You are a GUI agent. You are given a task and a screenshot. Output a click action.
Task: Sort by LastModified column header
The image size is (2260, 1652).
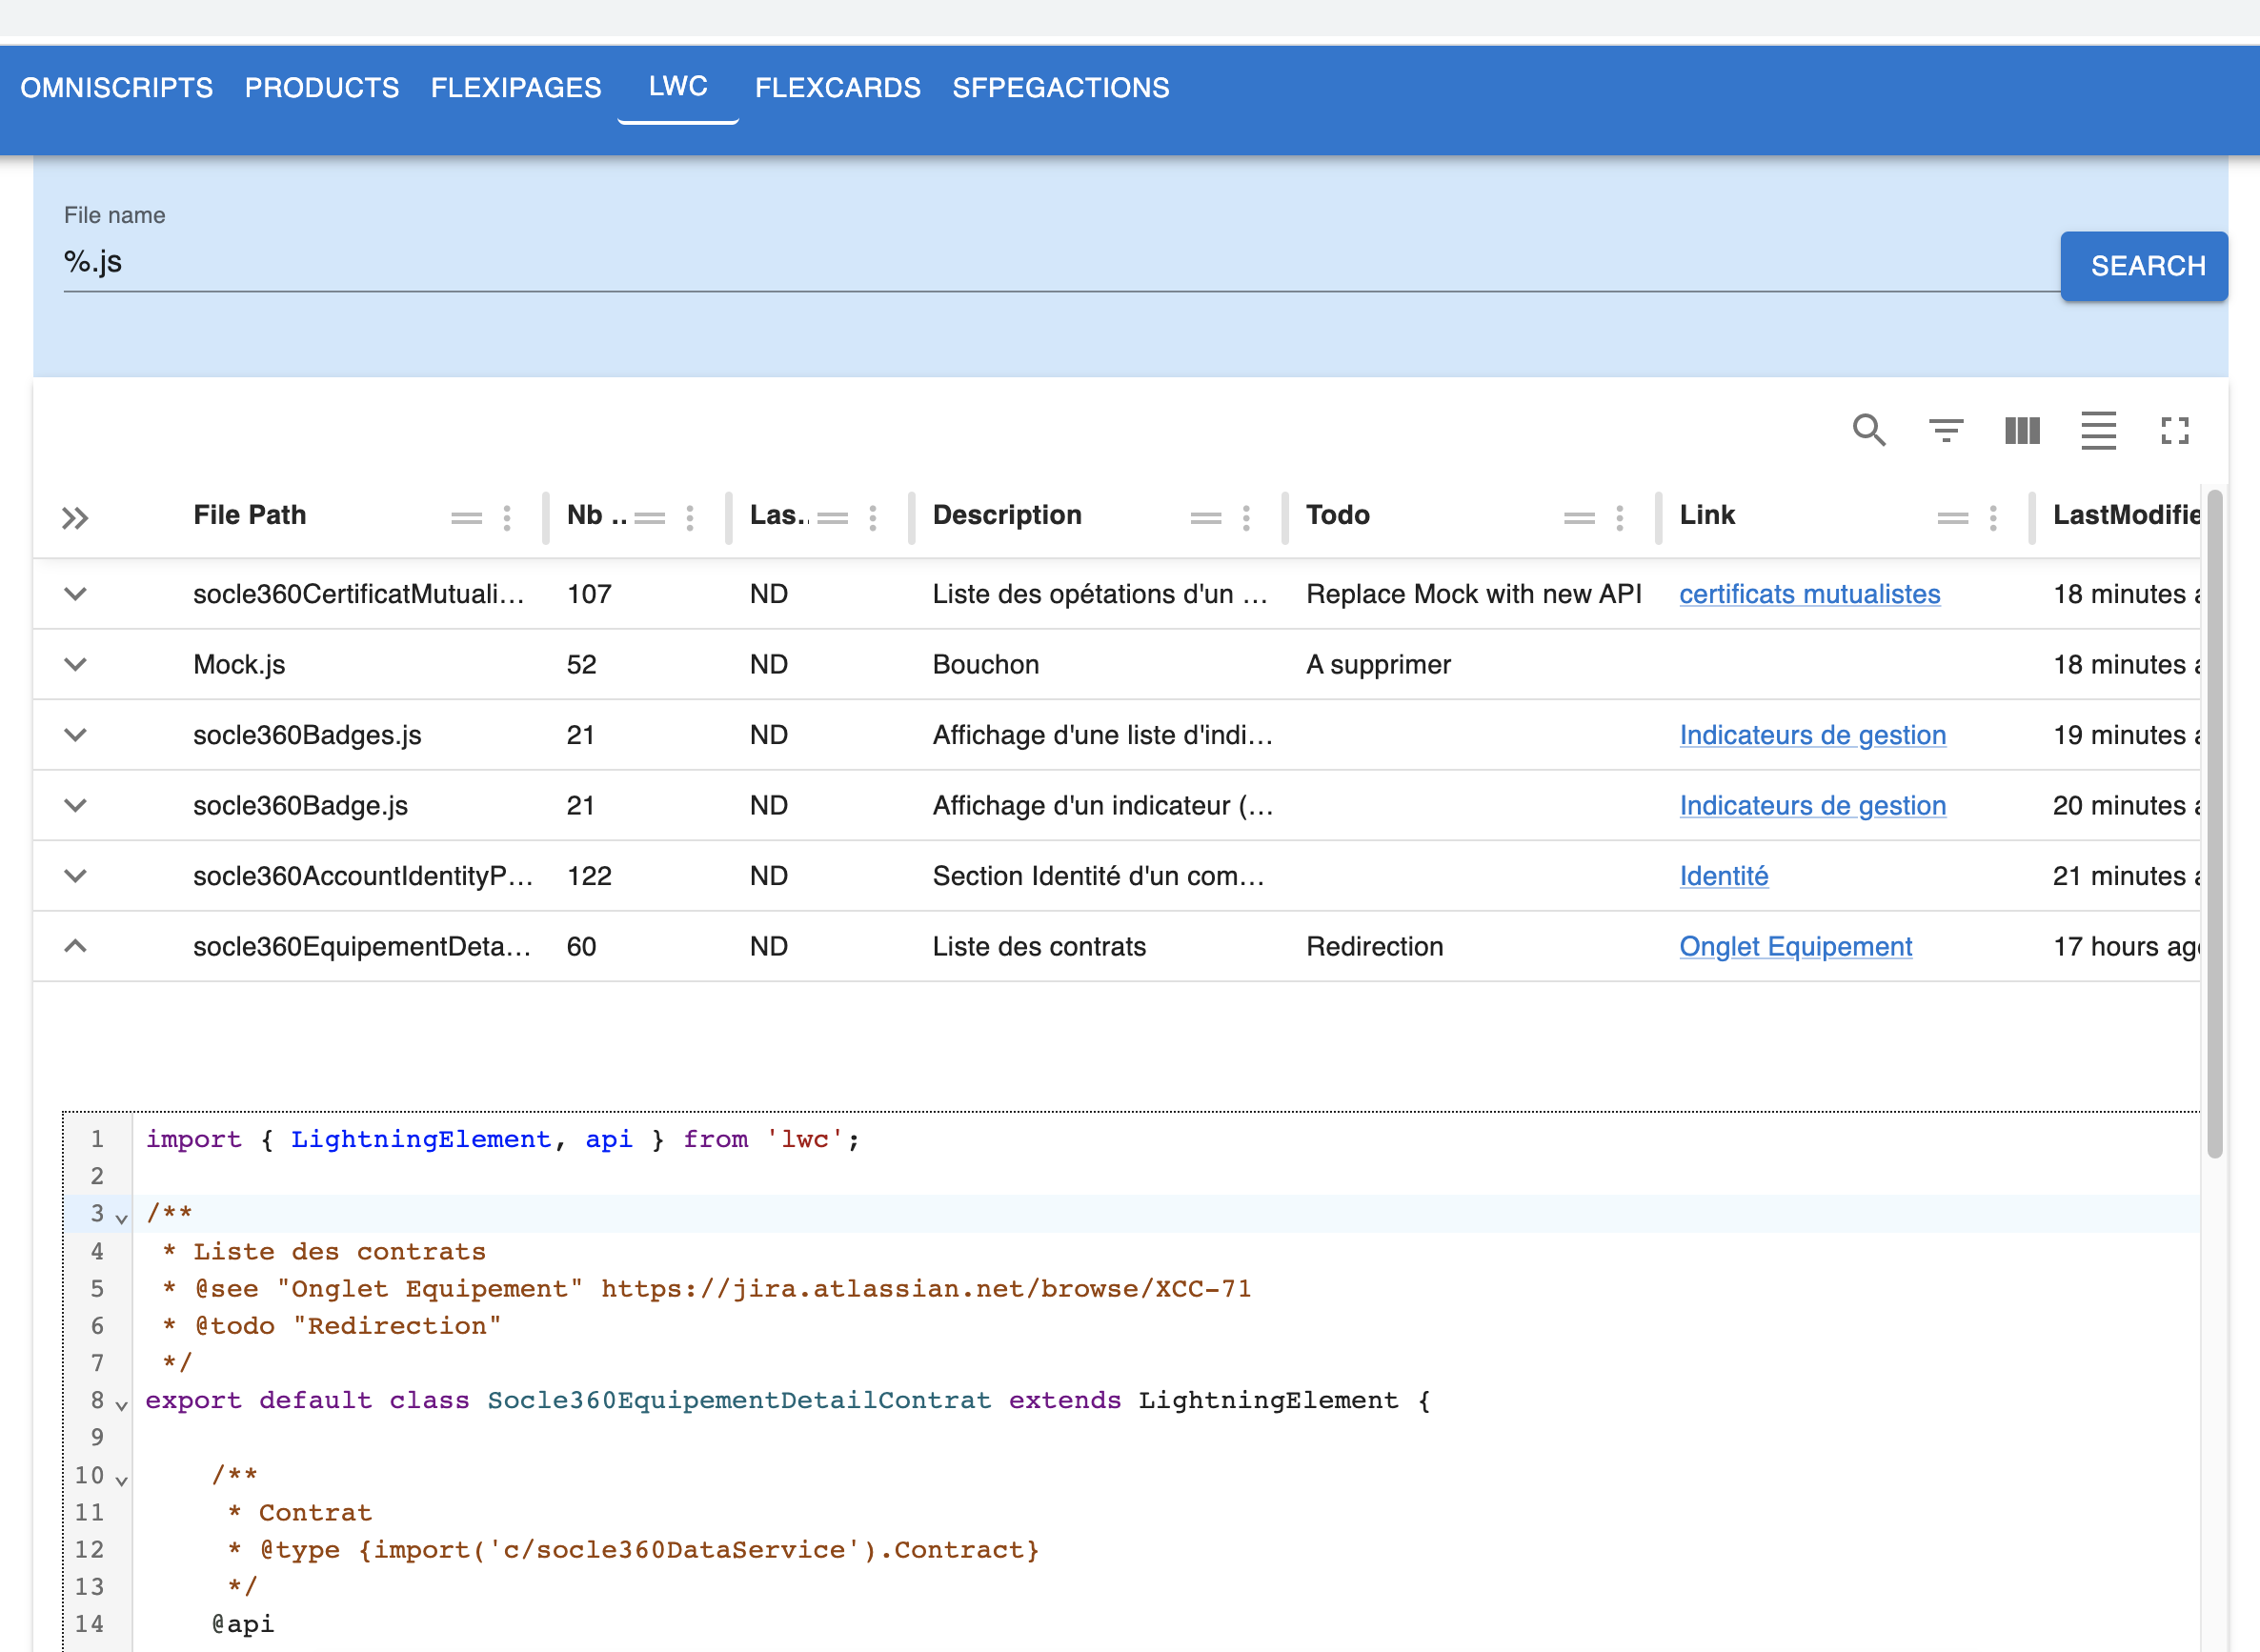[2126, 515]
